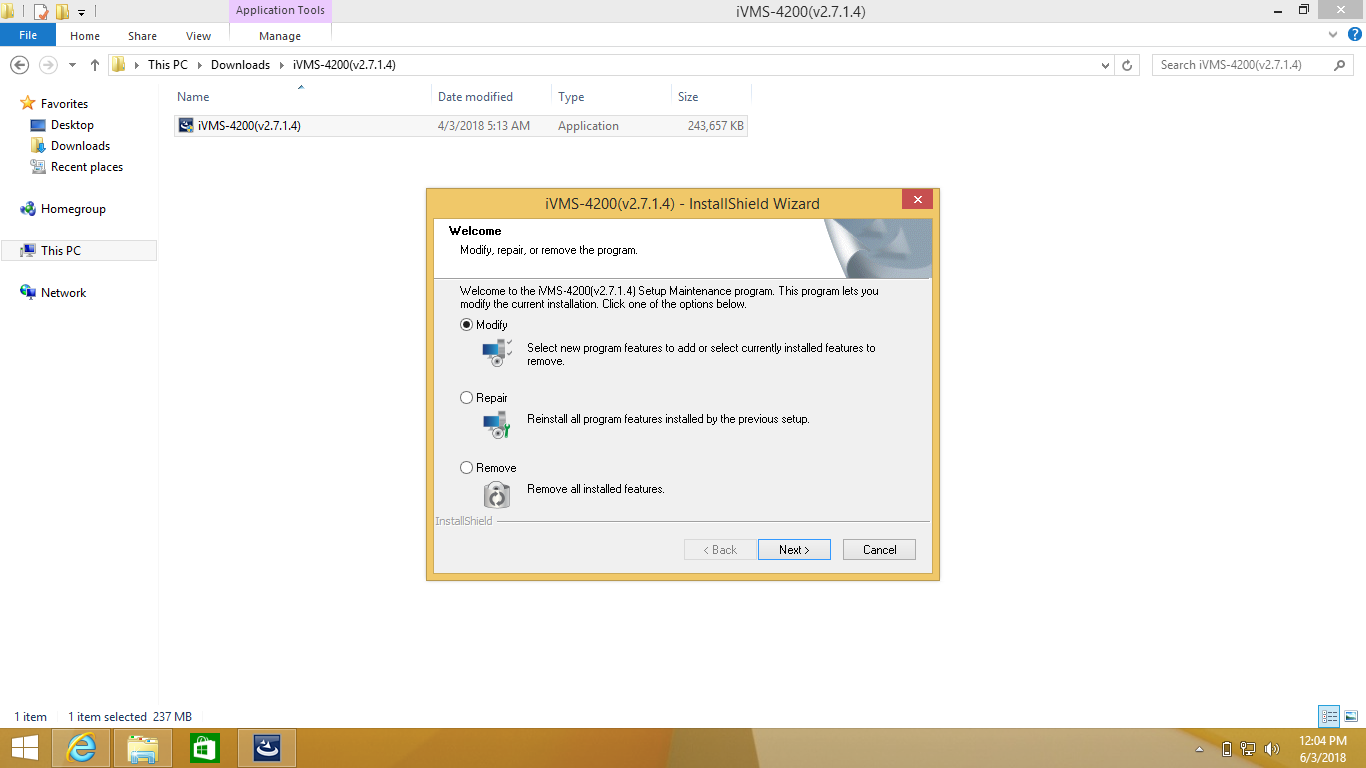Open File Explorer from the taskbar
This screenshot has width=1366, height=768.
point(143,748)
